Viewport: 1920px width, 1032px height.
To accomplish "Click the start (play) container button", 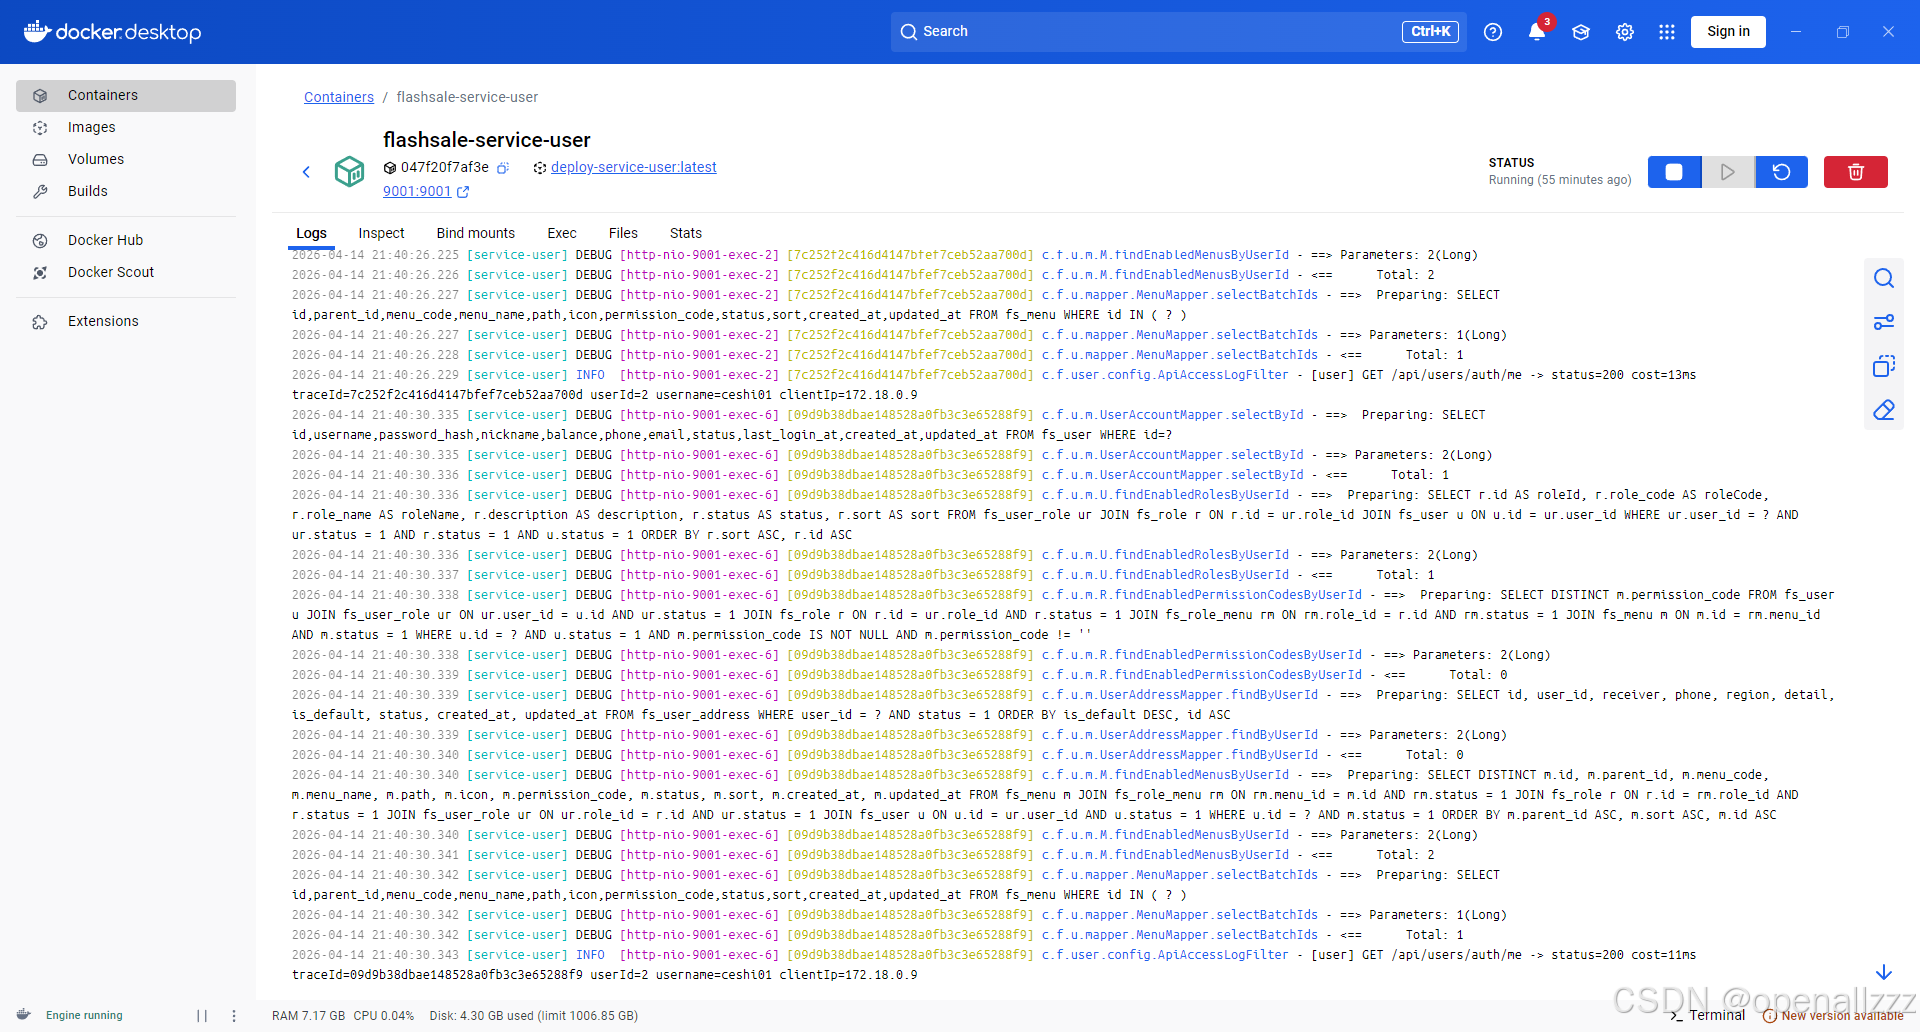I will pyautogui.click(x=1728, y=172).
